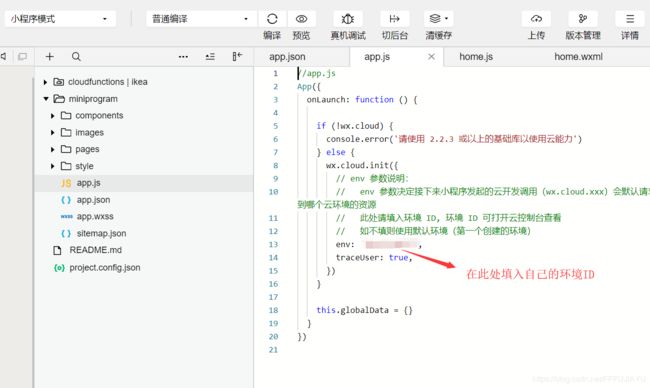Switch to the app.json editor tab
The width and height of the screenshot is (650, 388).
(x=287, y=57)
